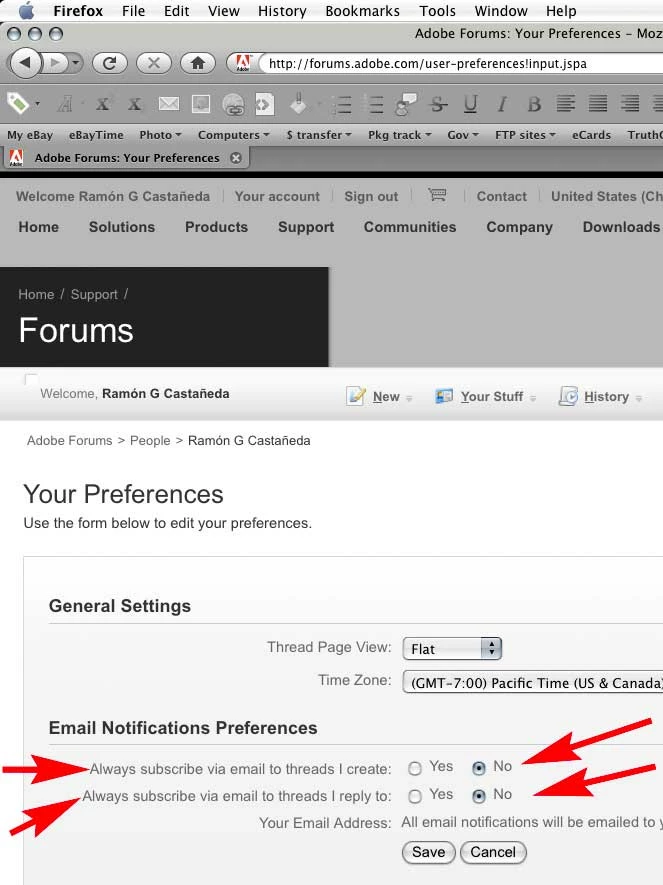Viewport: 663px width, 885px height.
Task: Open the back/forward history dropdown arrow
Action: coord(75,63)
